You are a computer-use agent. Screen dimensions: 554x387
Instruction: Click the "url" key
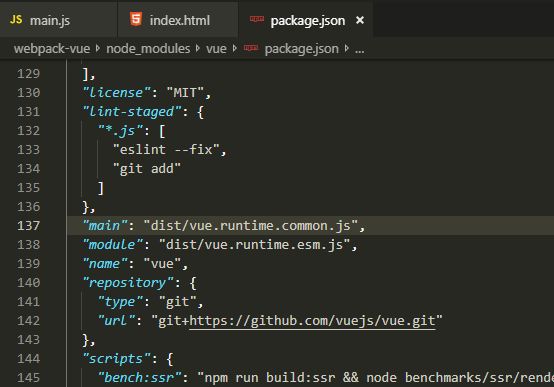click(117, 321)
